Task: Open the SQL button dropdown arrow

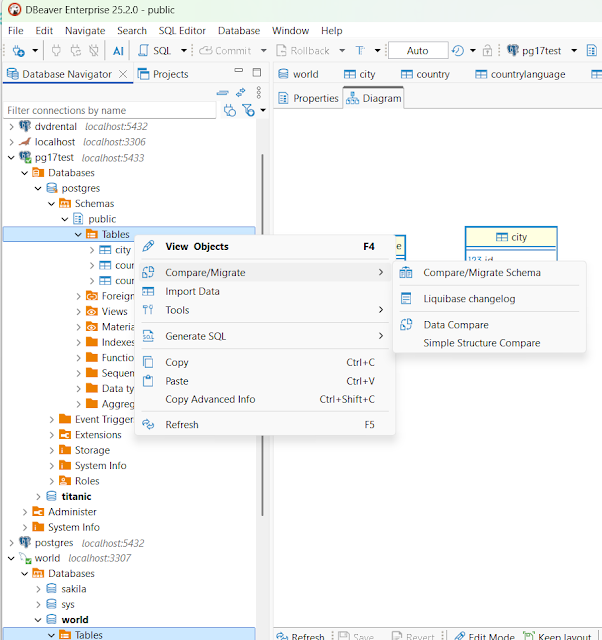Action: tap(184, 51)
